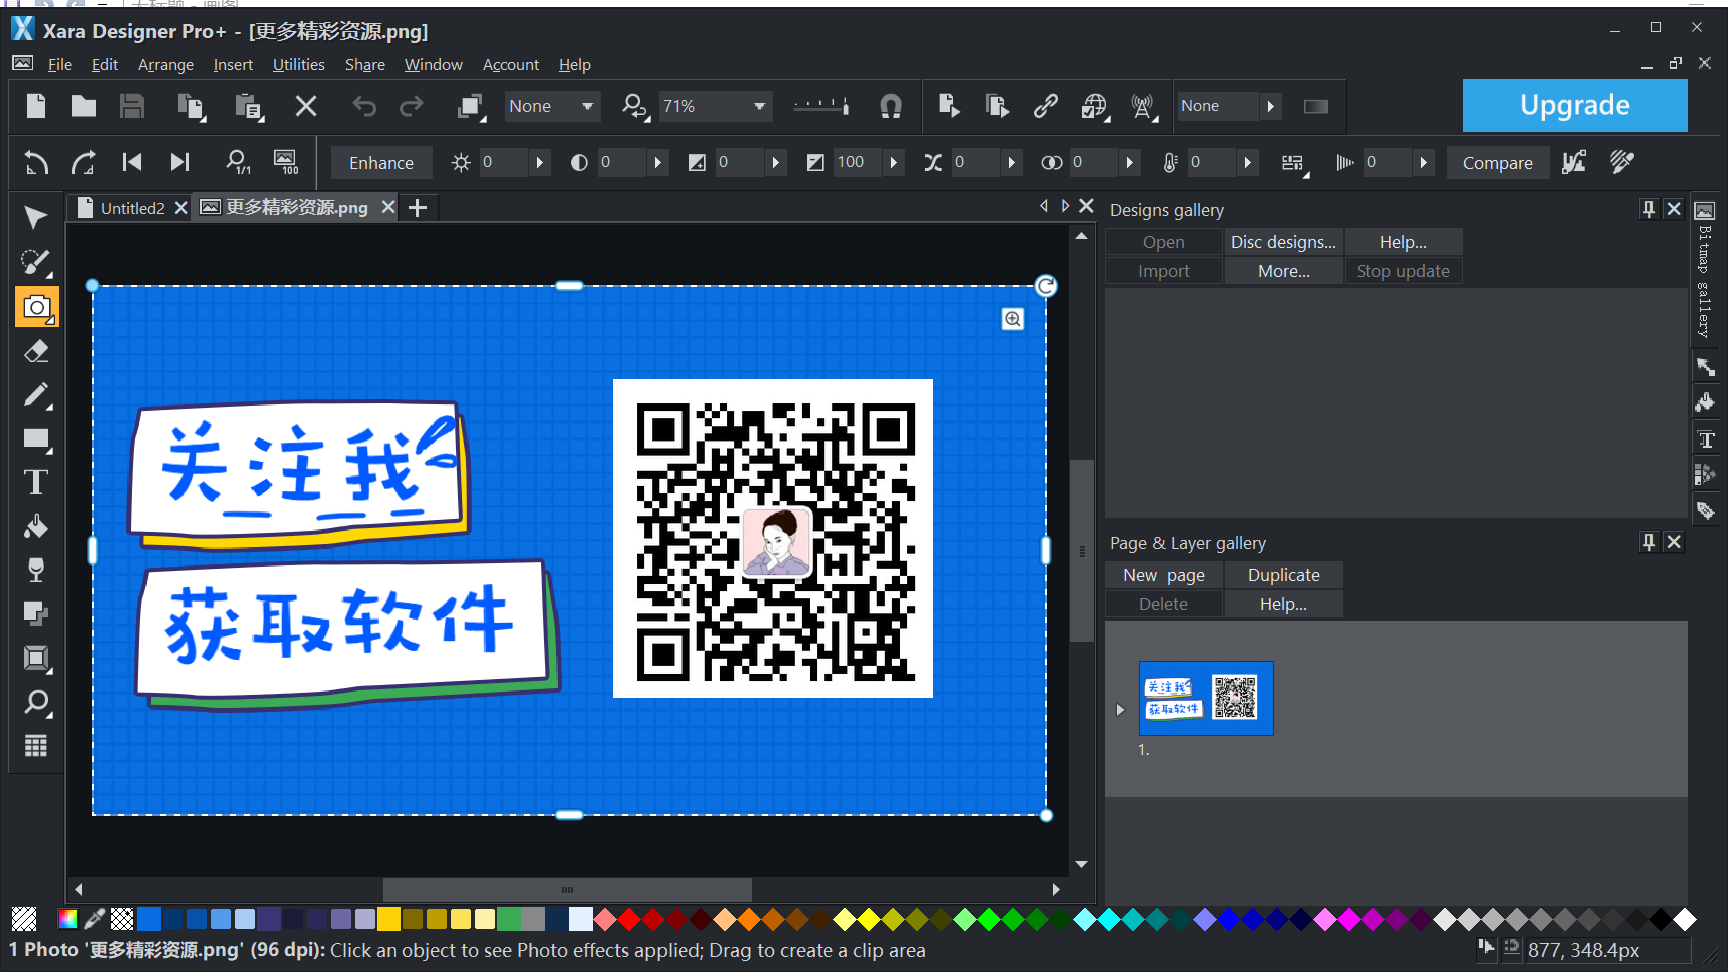Click the Redo arrow

point(412,106)
